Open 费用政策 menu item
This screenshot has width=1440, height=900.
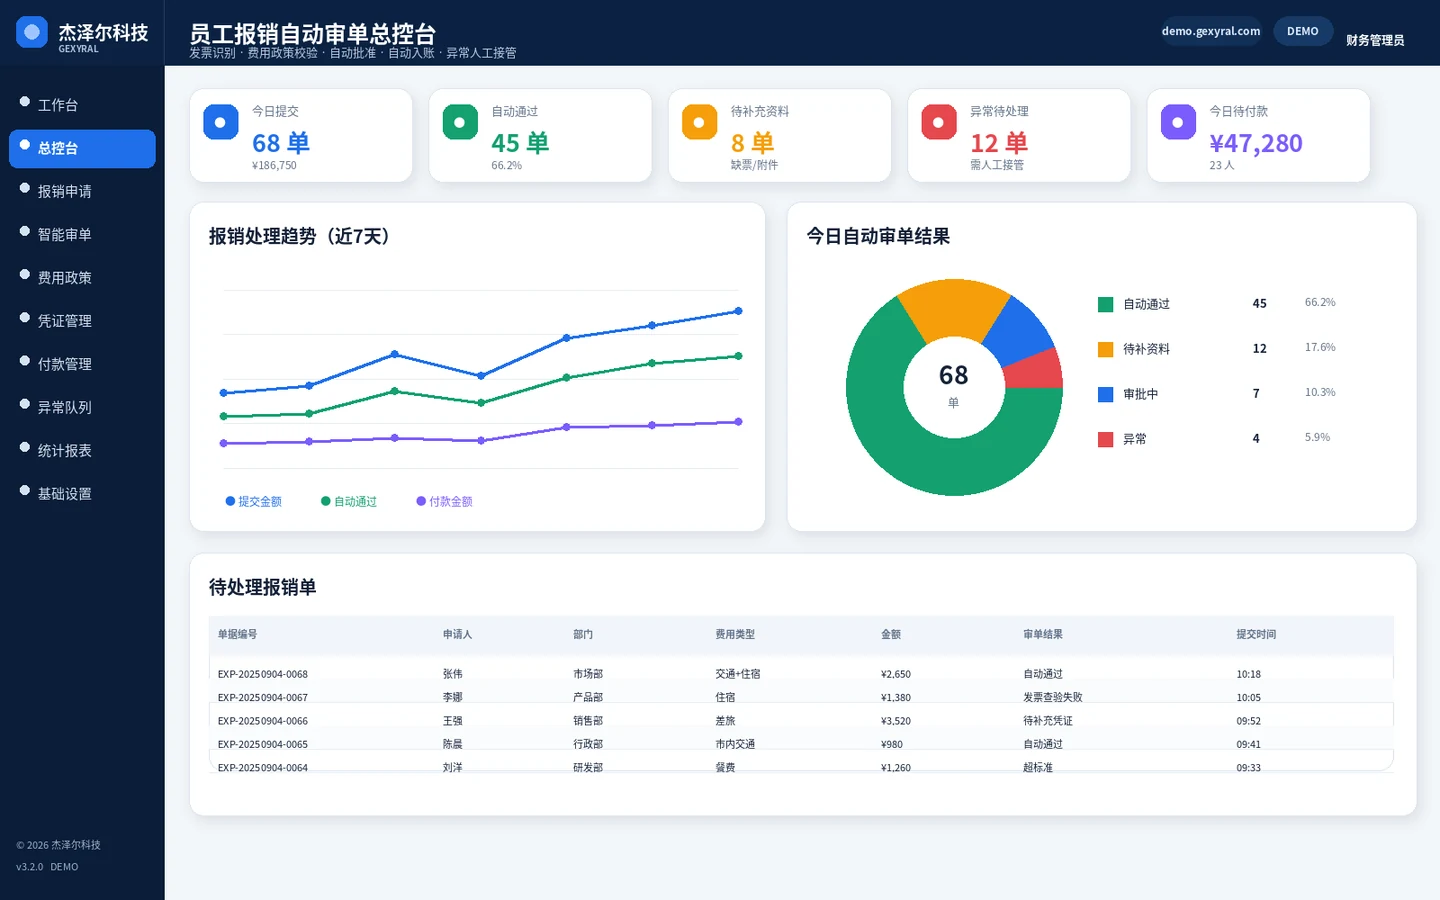coord(82,277)
